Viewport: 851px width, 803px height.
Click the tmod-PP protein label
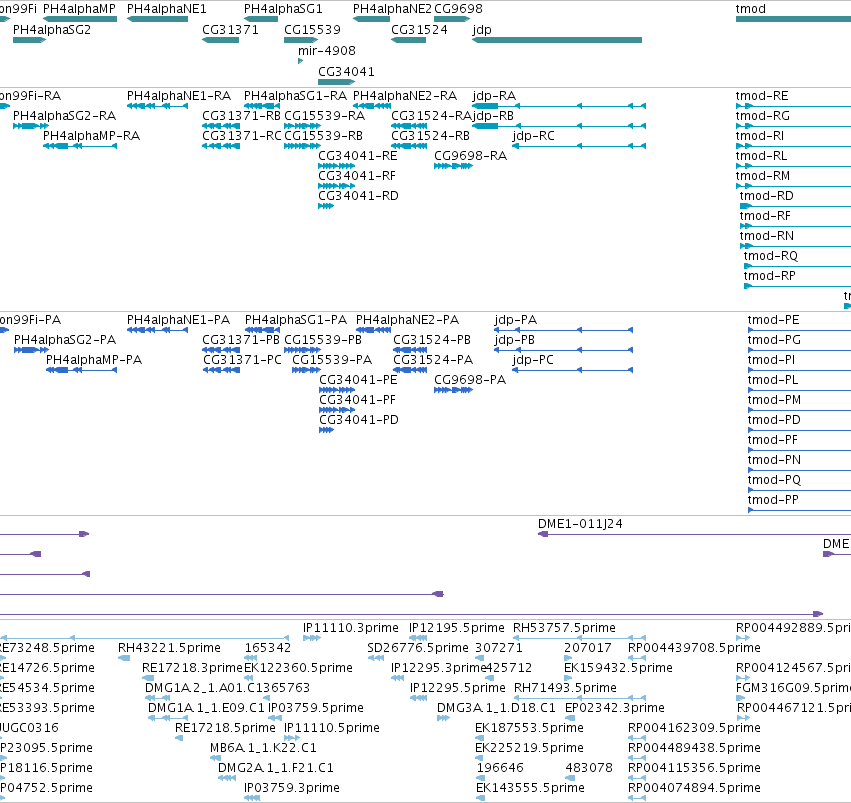click(773, 500)
